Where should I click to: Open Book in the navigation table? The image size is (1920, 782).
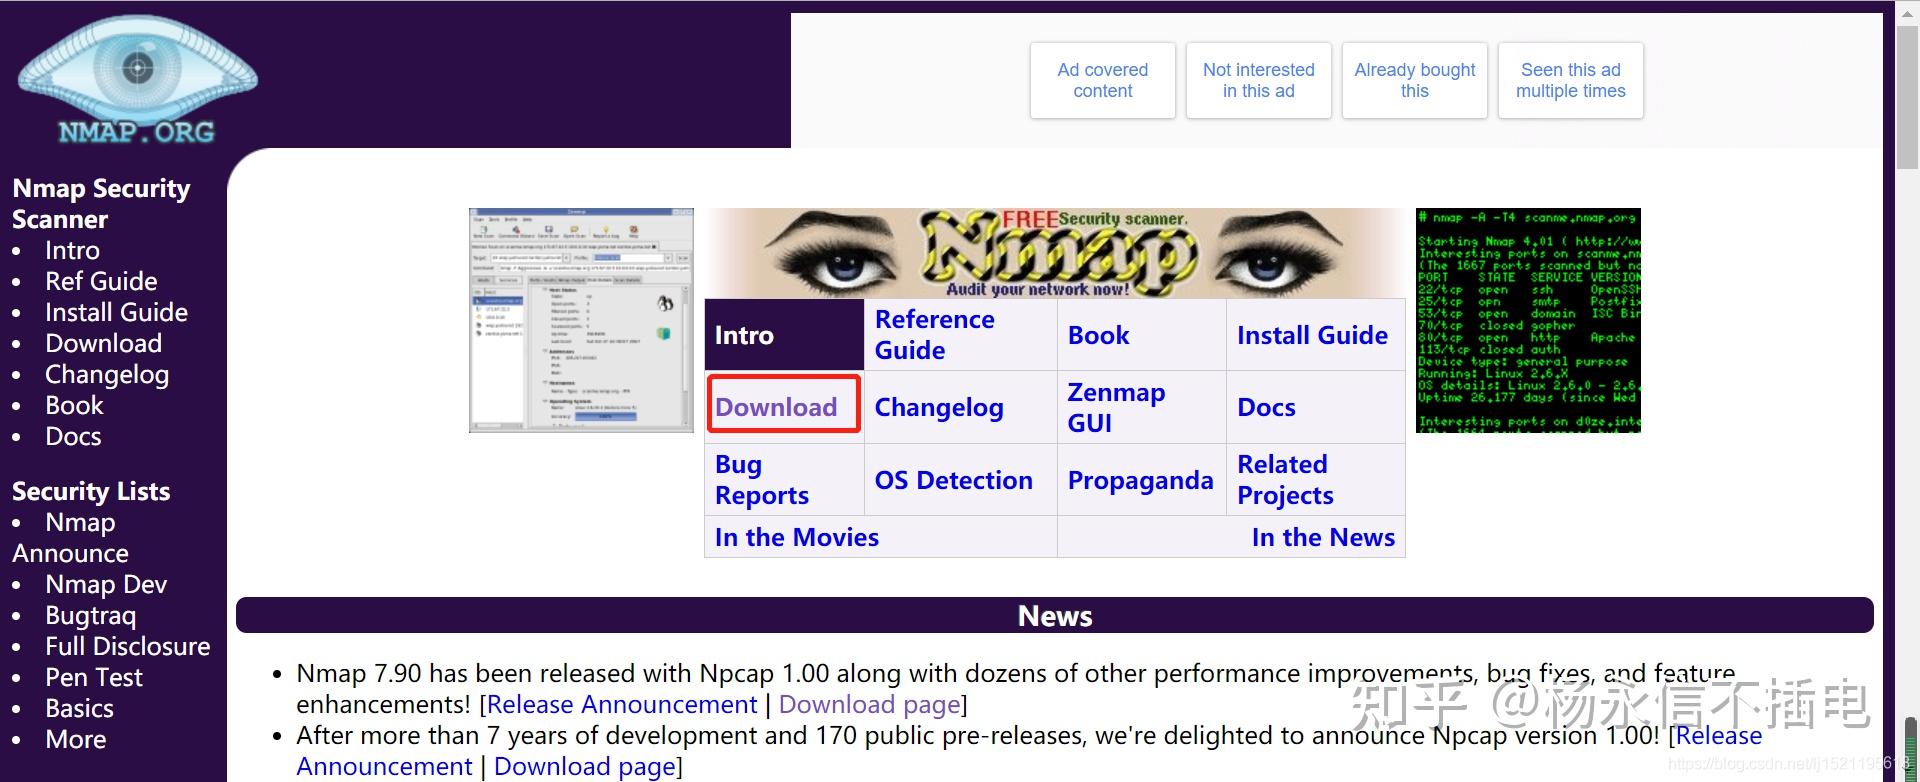[1098, 335]
